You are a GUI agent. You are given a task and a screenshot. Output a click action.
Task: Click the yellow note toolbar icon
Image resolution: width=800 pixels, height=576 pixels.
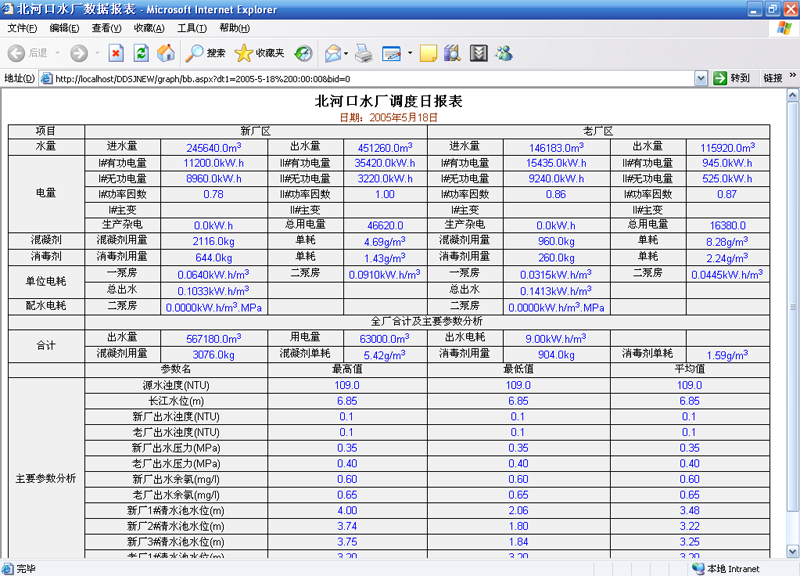point(428,53)
